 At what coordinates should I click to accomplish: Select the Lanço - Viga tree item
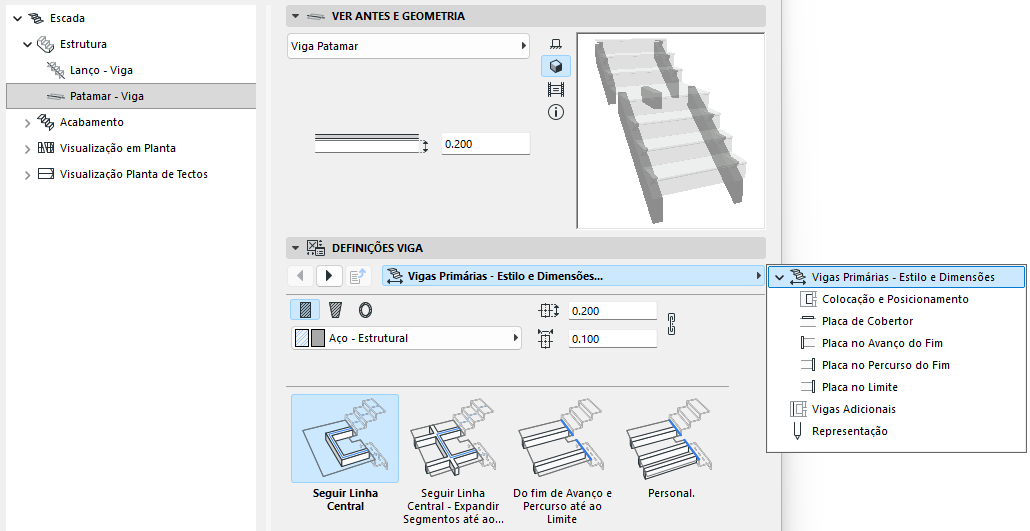tap(101, 70)
